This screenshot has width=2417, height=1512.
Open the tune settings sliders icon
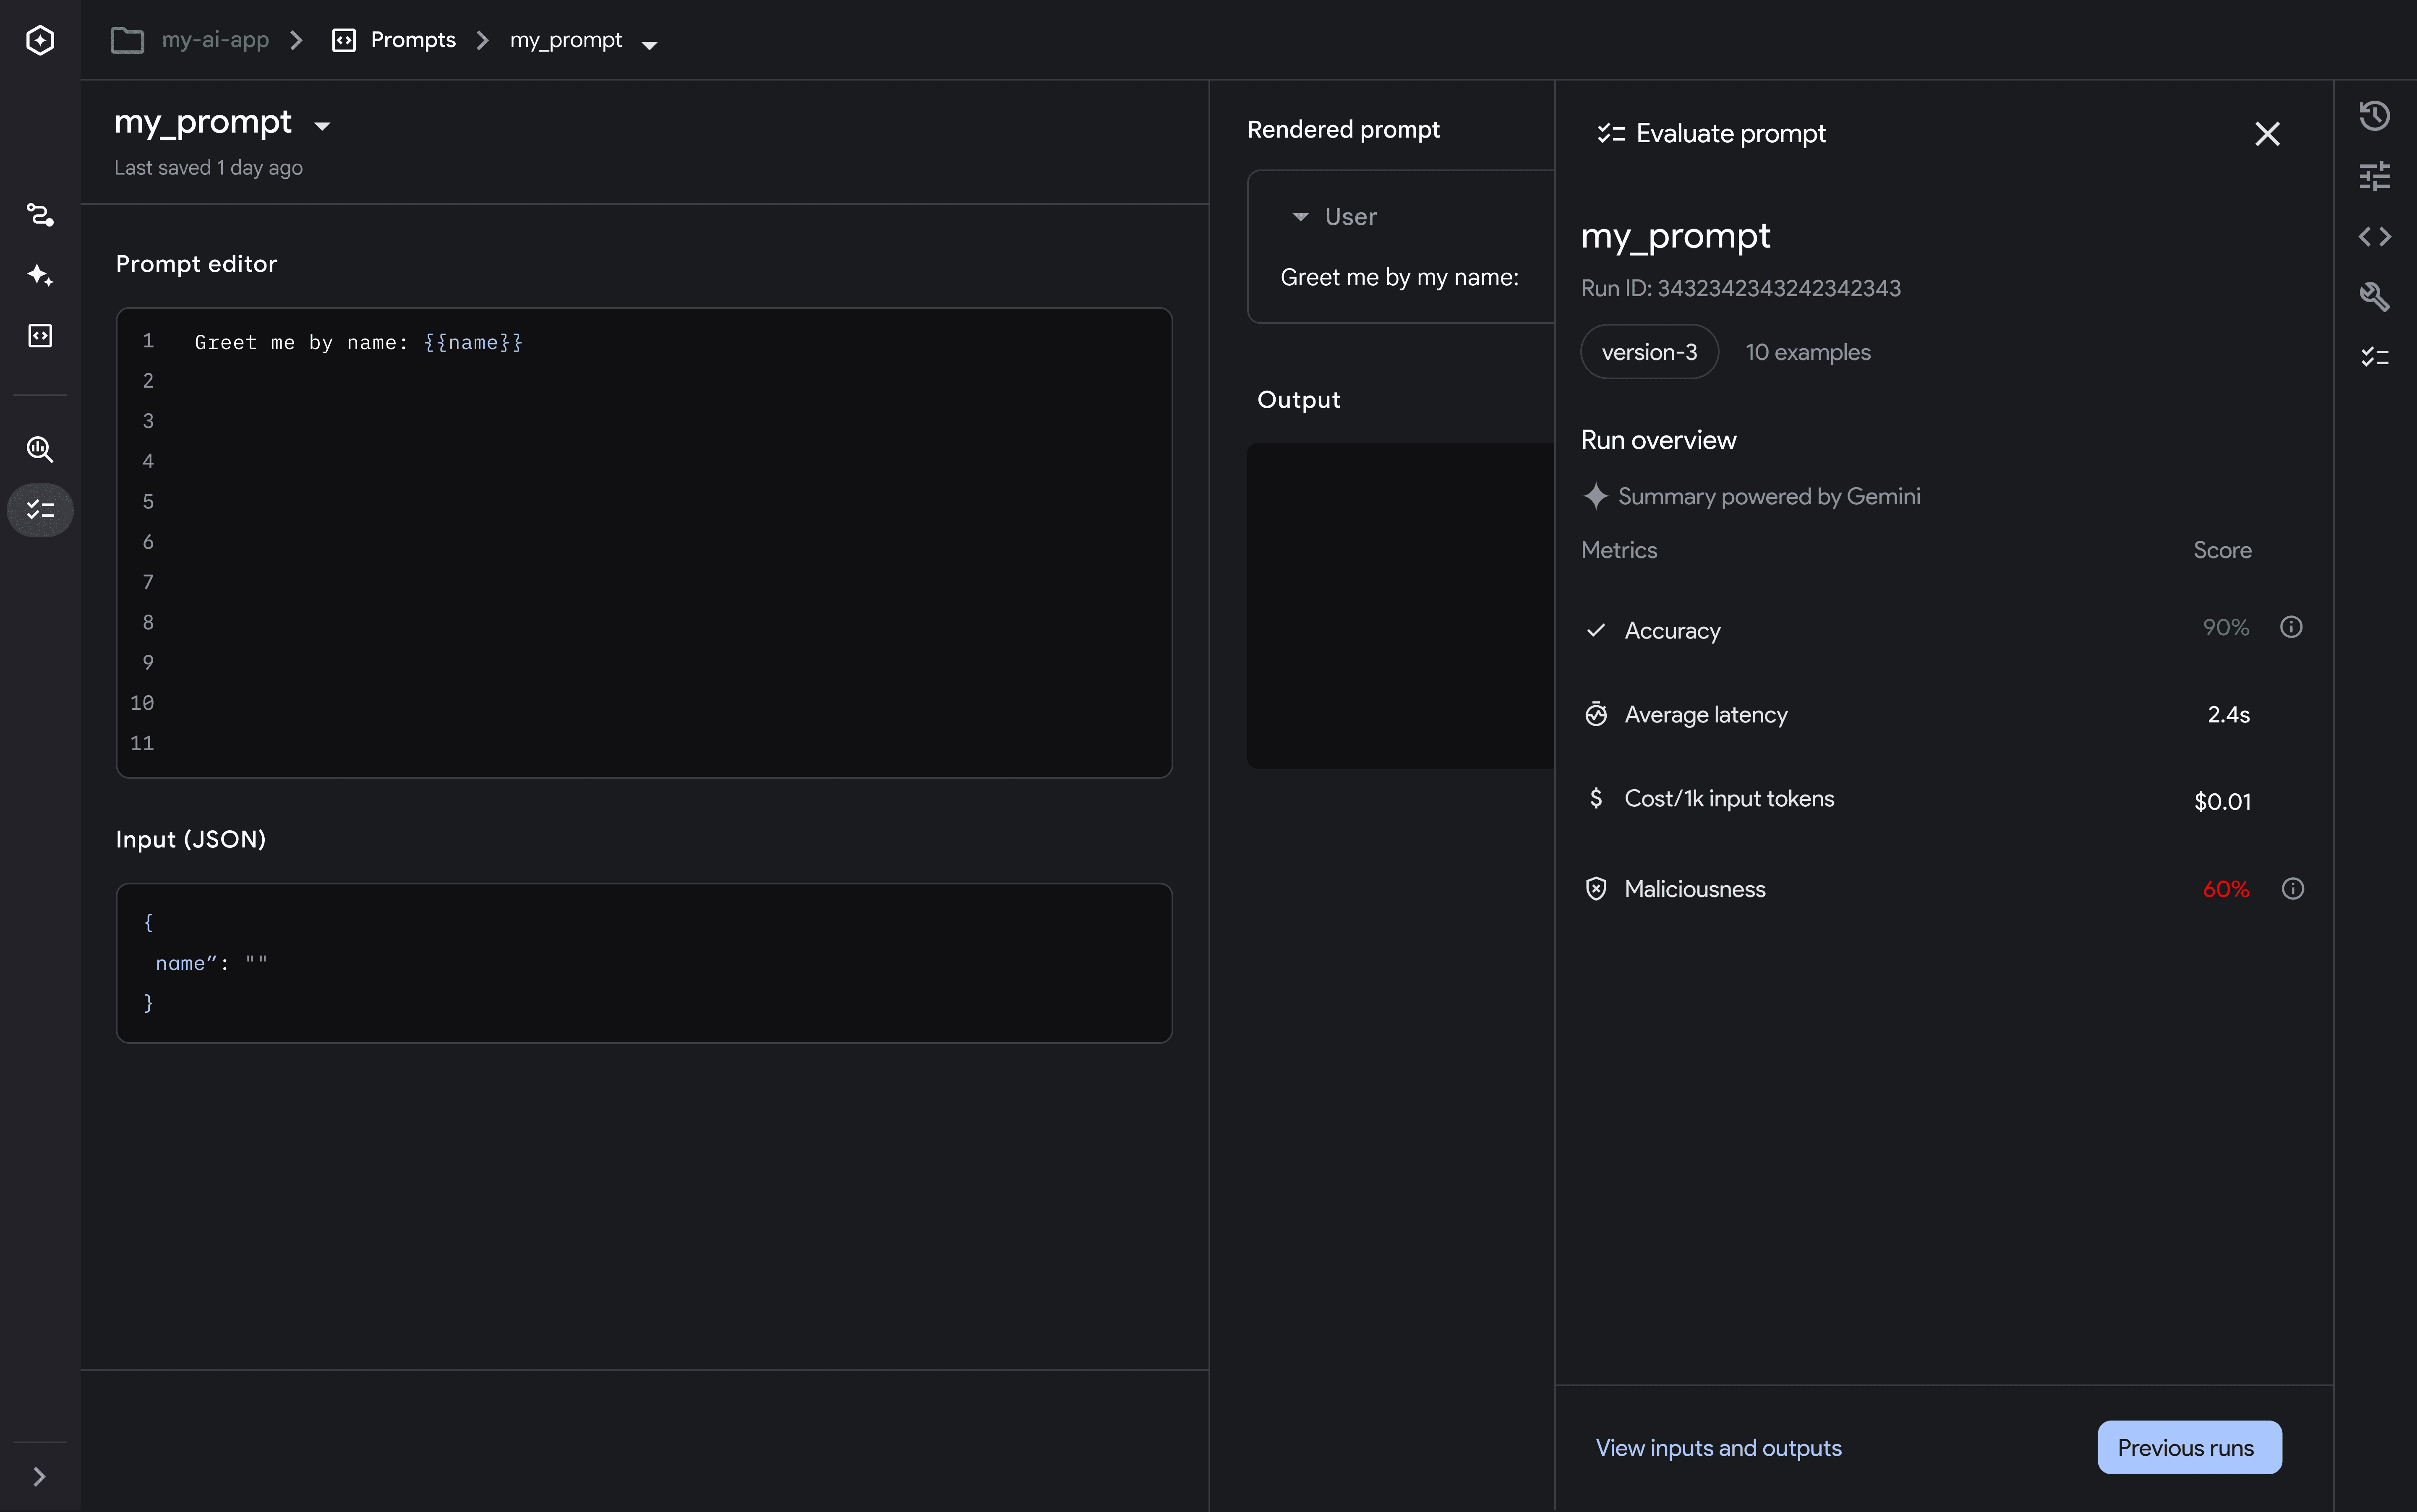(2374, 176)
